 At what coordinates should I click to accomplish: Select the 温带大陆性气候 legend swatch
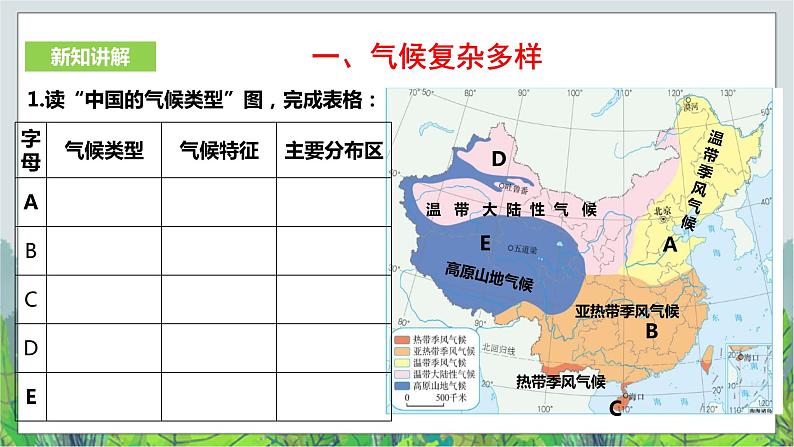click(x=402, y=372)
